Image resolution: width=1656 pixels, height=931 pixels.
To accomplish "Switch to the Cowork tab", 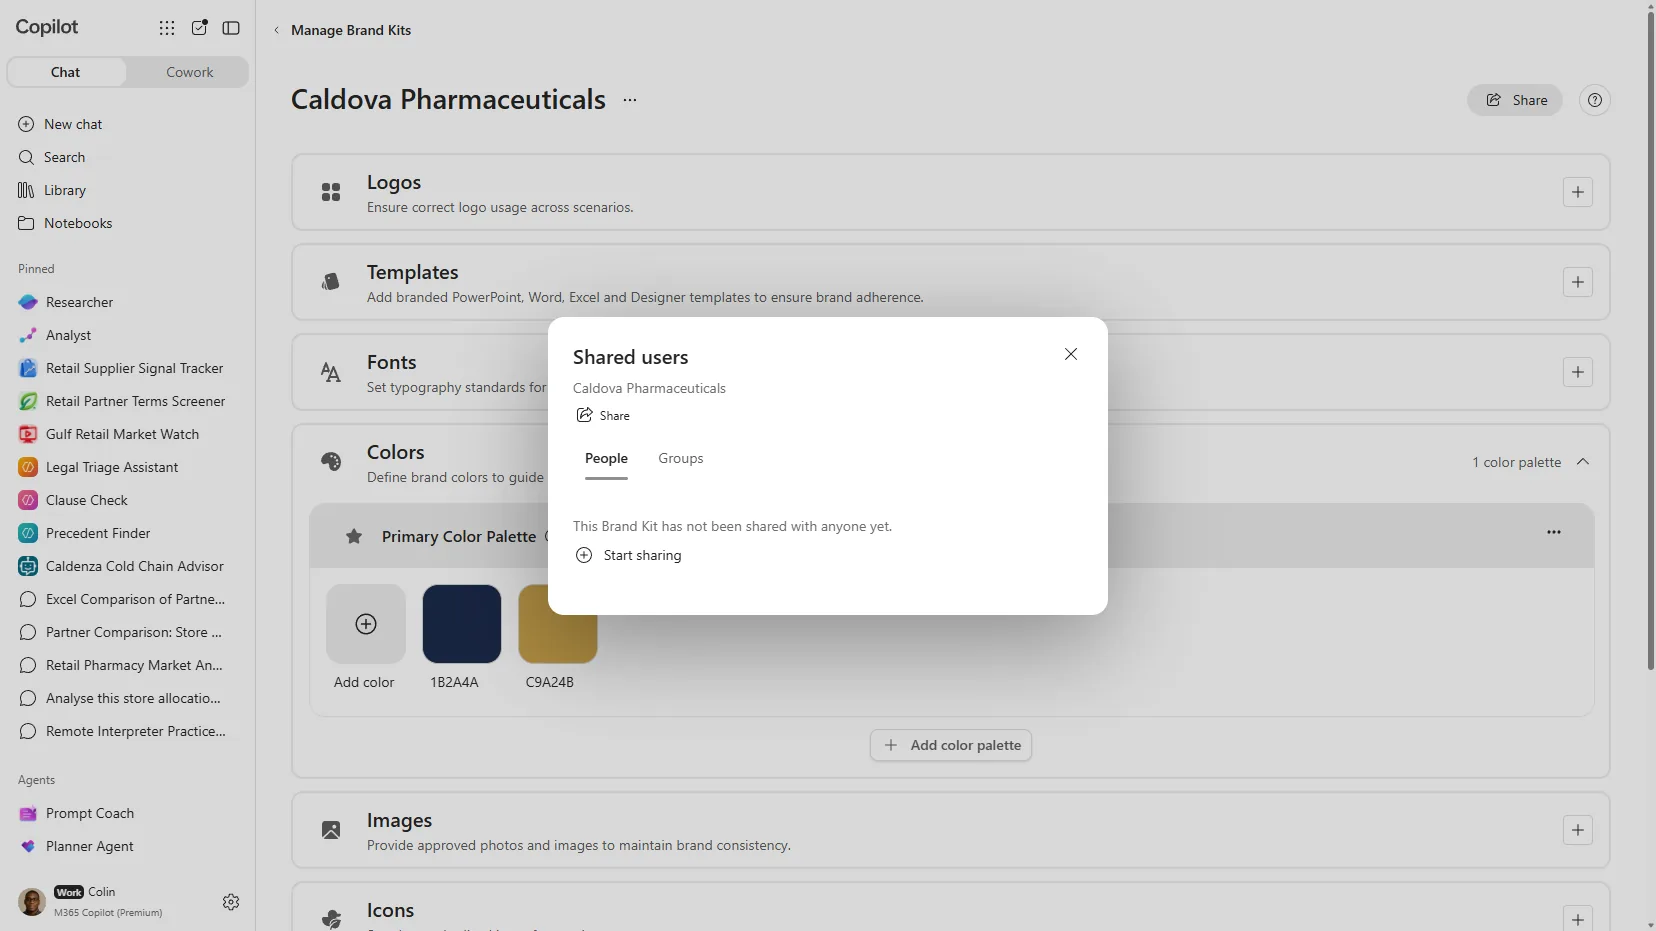I will [189, 72].
